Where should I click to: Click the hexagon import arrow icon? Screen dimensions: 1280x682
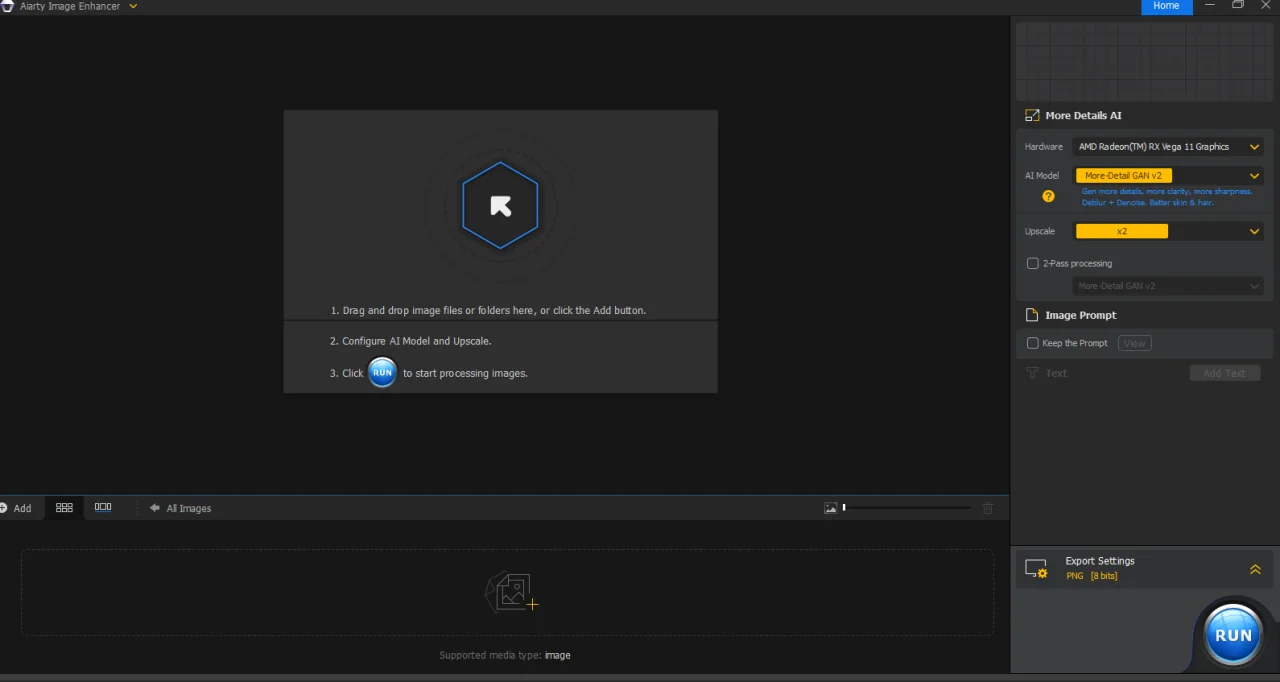[500, 206]
